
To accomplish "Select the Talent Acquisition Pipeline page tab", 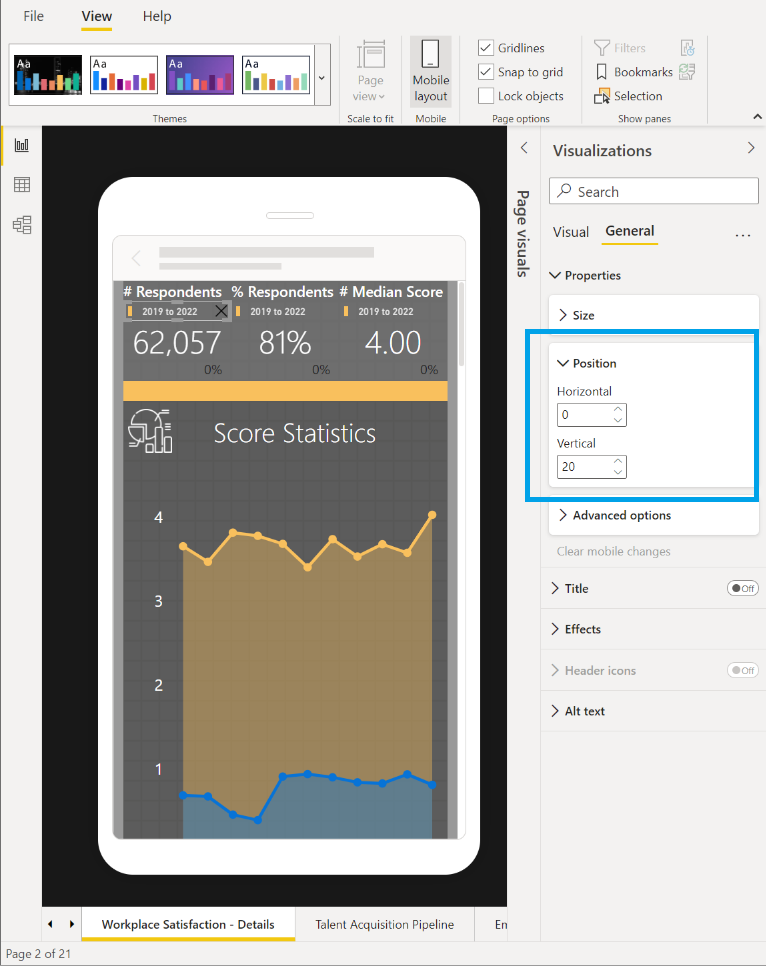I will pos(384,924).
